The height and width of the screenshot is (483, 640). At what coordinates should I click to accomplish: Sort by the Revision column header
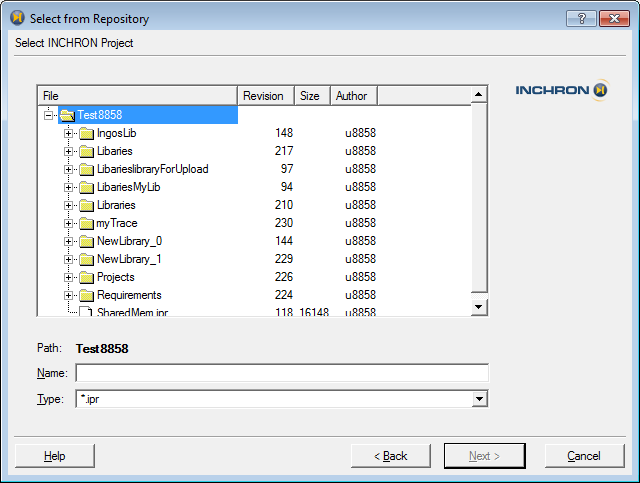266,96
